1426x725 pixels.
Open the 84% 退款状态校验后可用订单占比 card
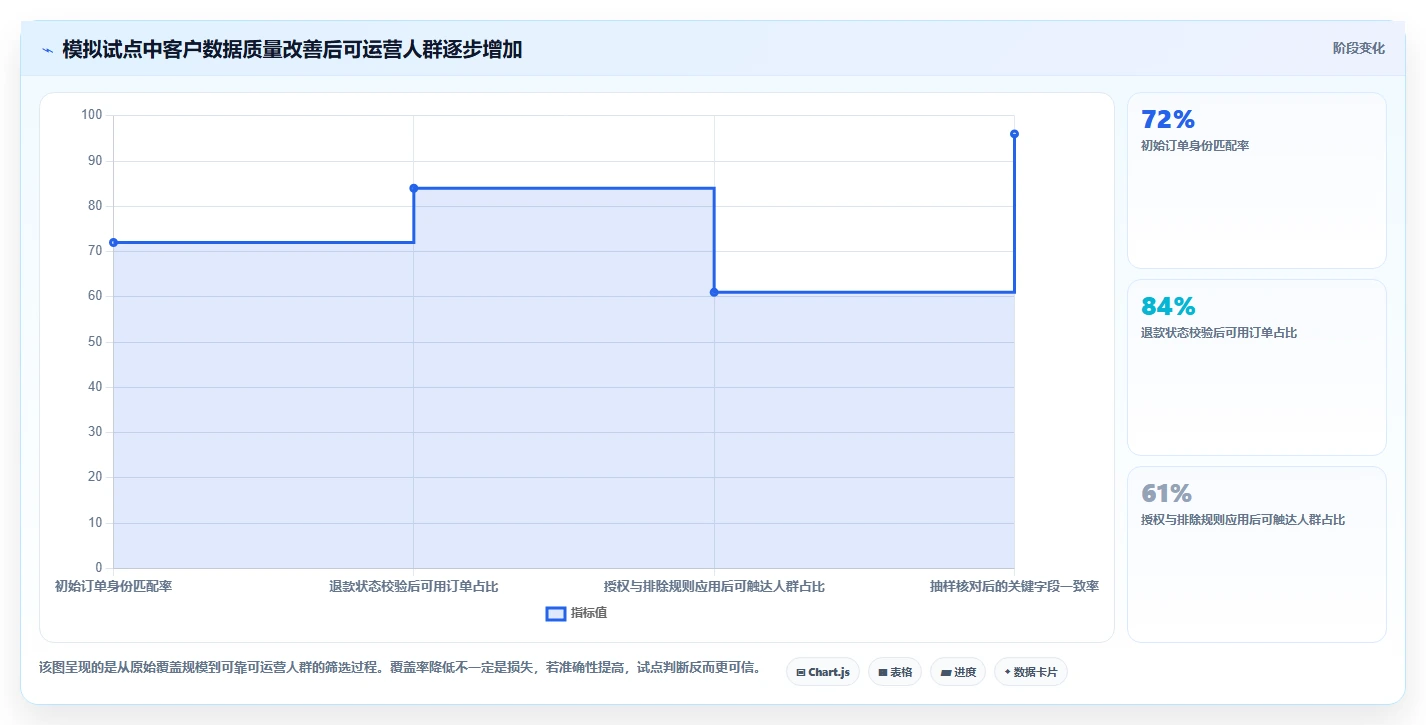1257,368
